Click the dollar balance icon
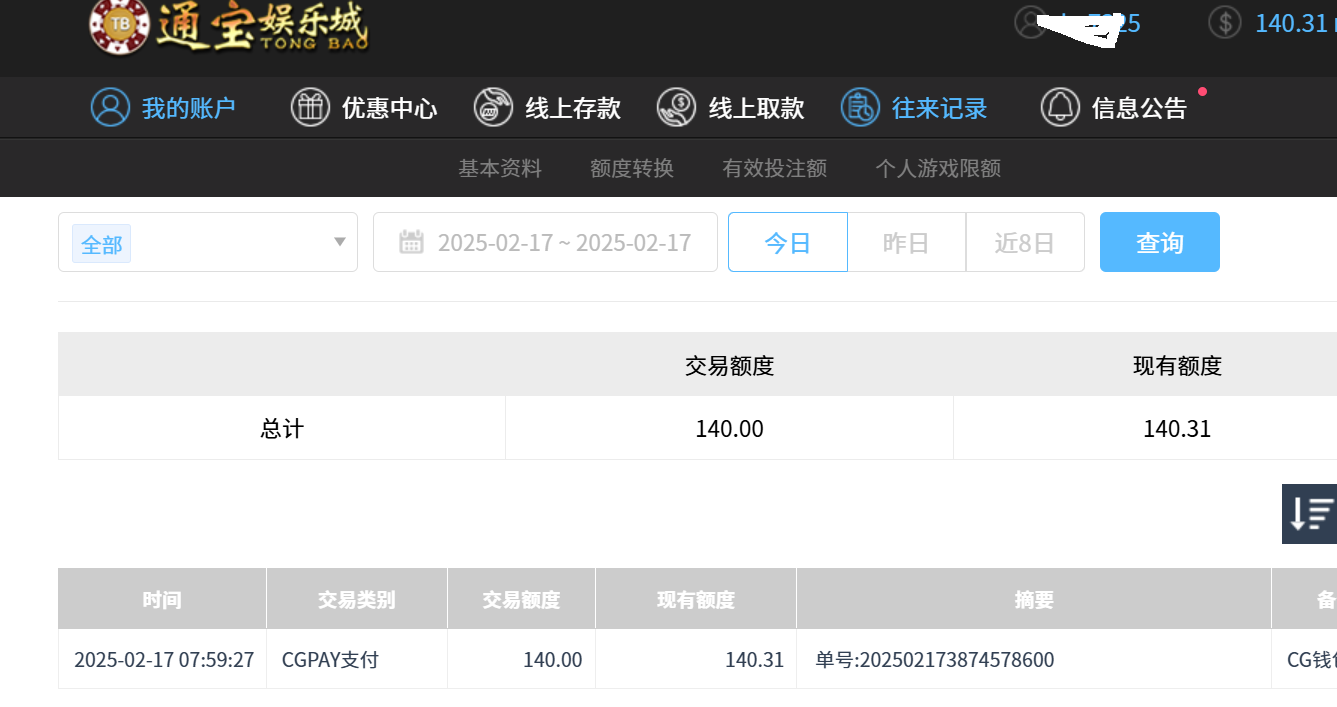Viewport: 1337px width, 707px height. point(1225,22)
